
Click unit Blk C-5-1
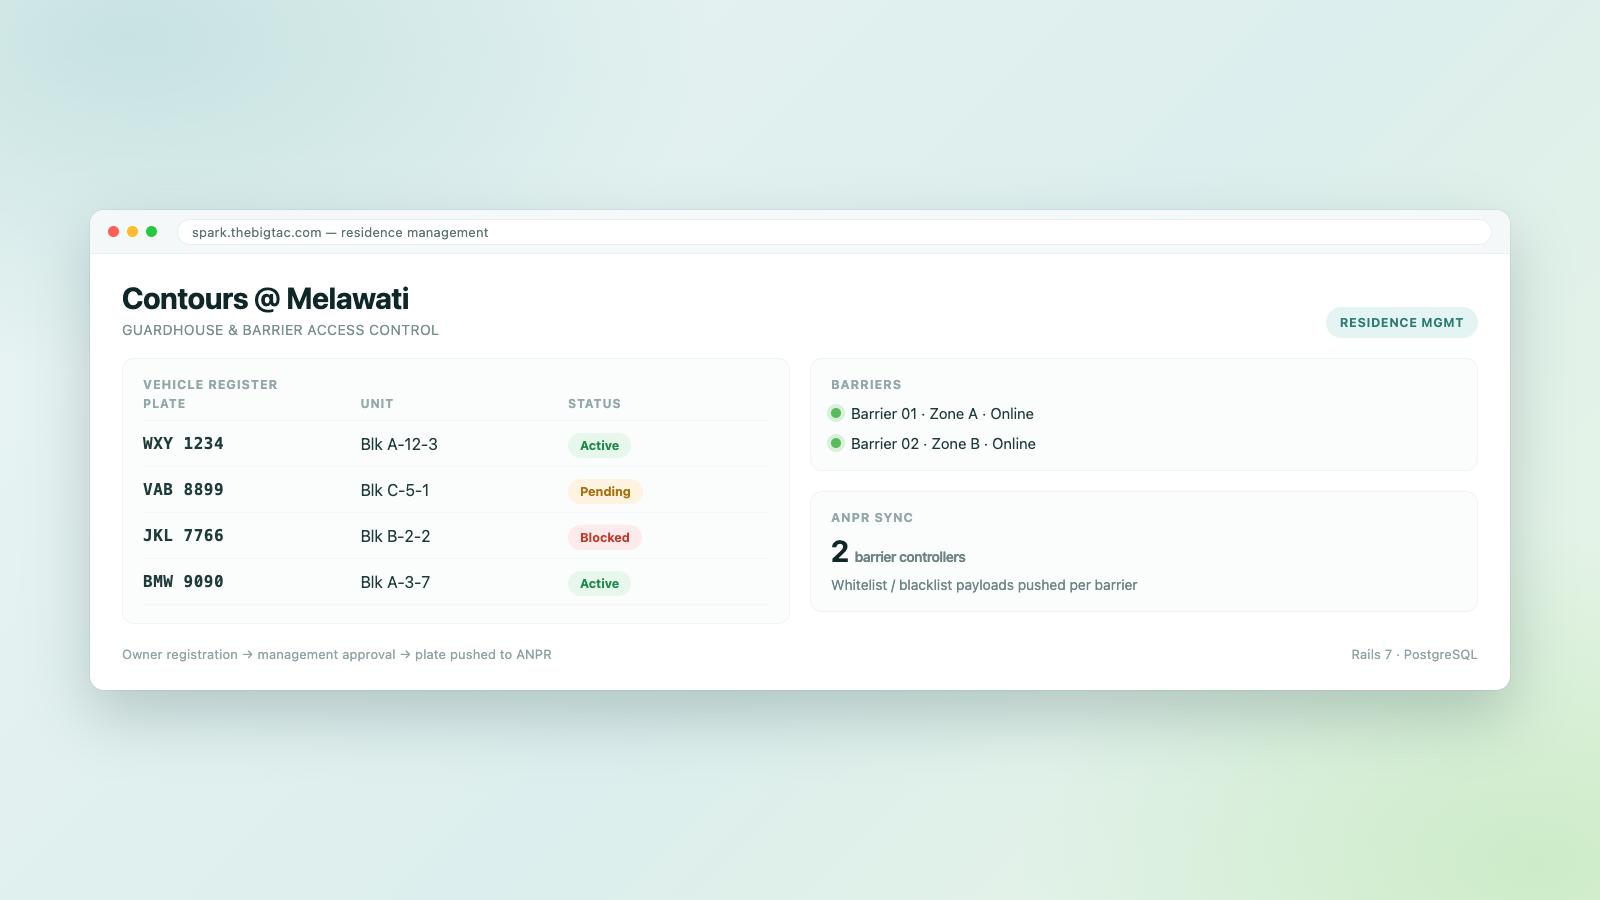pyautogui.click(x=395, y=490)
